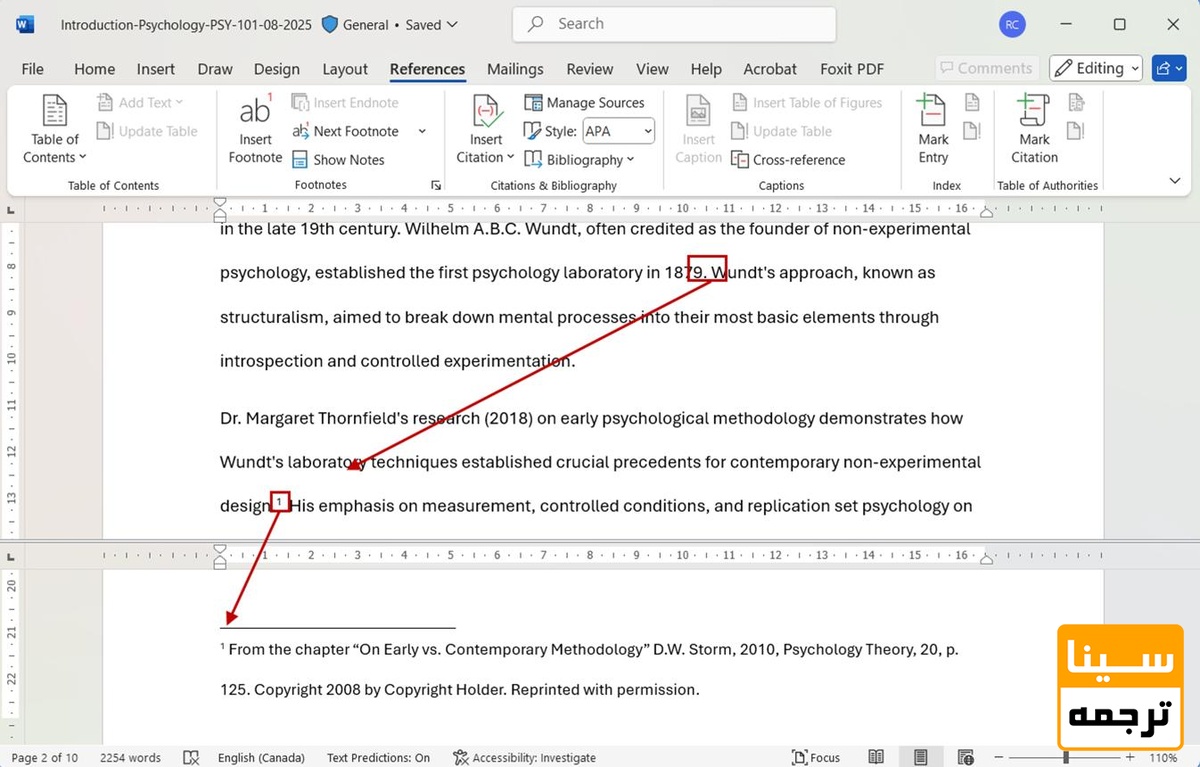Adjust the zoom slider in status bar
Image resolution: width=1200 pixels, height=767 pixels.
click(x=1066, y=757)
